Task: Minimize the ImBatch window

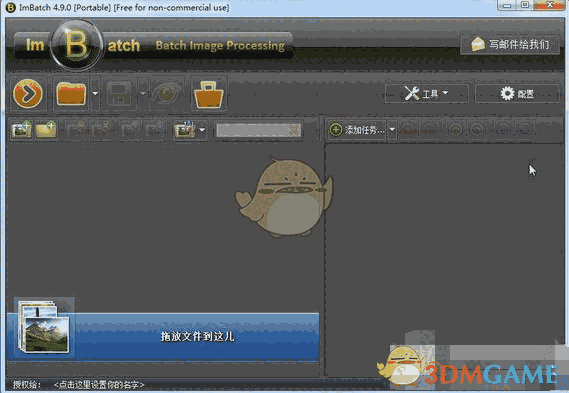Action: (x=507, y=5)
